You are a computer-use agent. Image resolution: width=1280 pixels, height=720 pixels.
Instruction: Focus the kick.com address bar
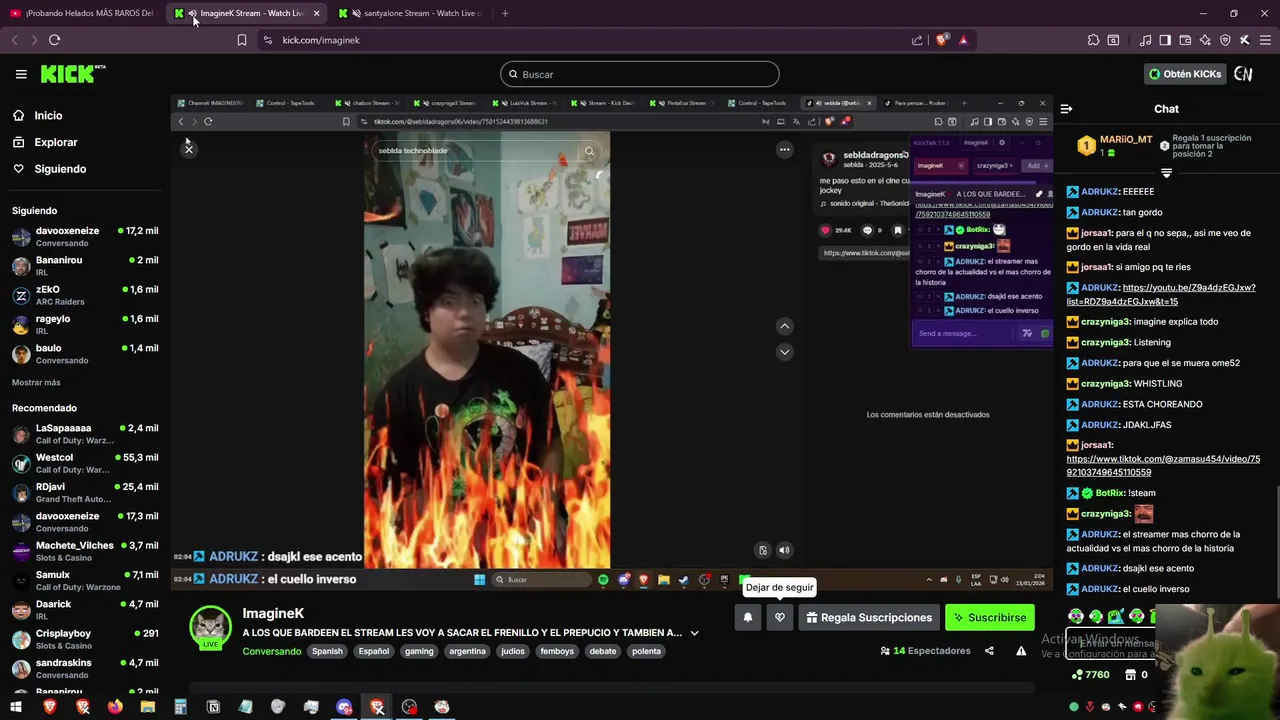[x=580, y=40]
